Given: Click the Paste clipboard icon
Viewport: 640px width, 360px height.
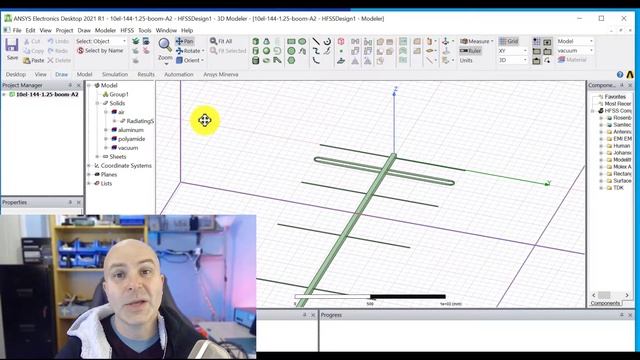Looking at the screenshot, I should (27, 60).
